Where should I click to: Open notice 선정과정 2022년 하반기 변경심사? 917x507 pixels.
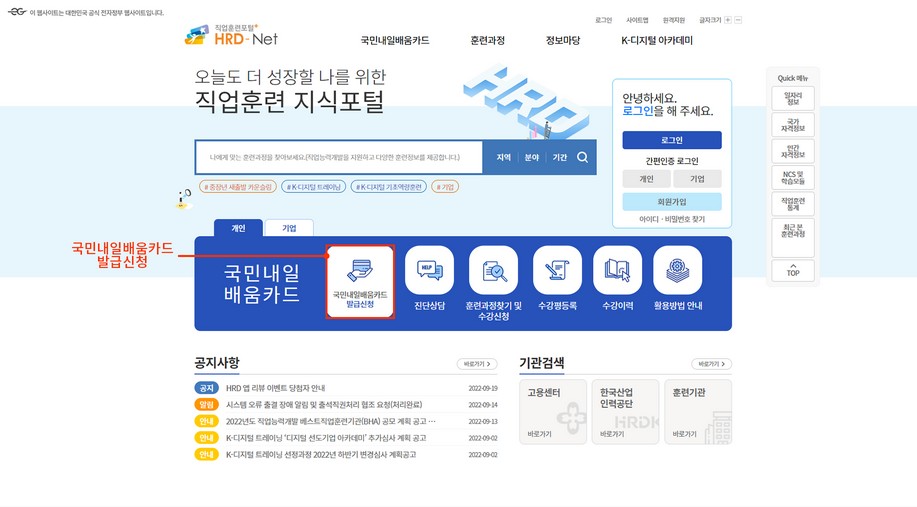pos(321,454)
